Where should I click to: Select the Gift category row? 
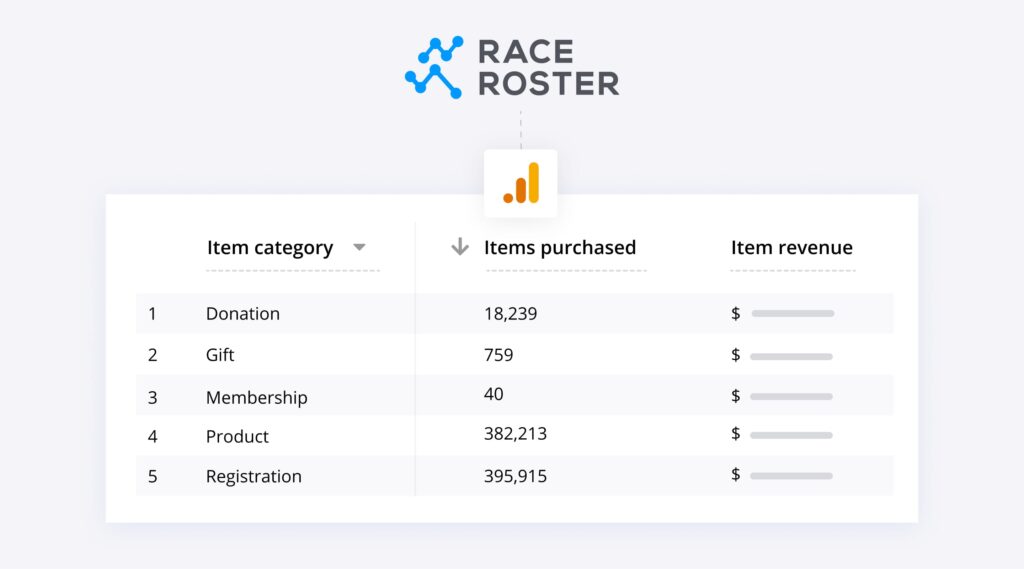(x=220, y=355)
